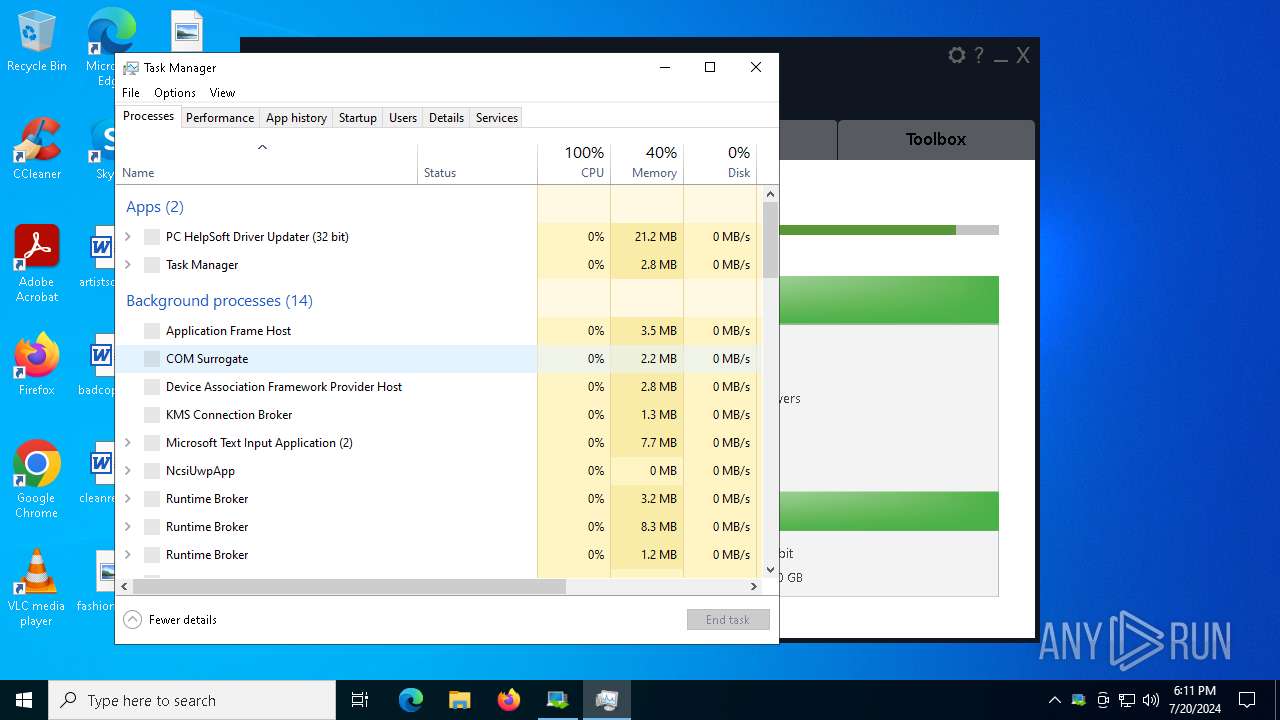1280x720 pixels.
Task: Open Task View on the taskbar
Action: (x=360, y=700)
